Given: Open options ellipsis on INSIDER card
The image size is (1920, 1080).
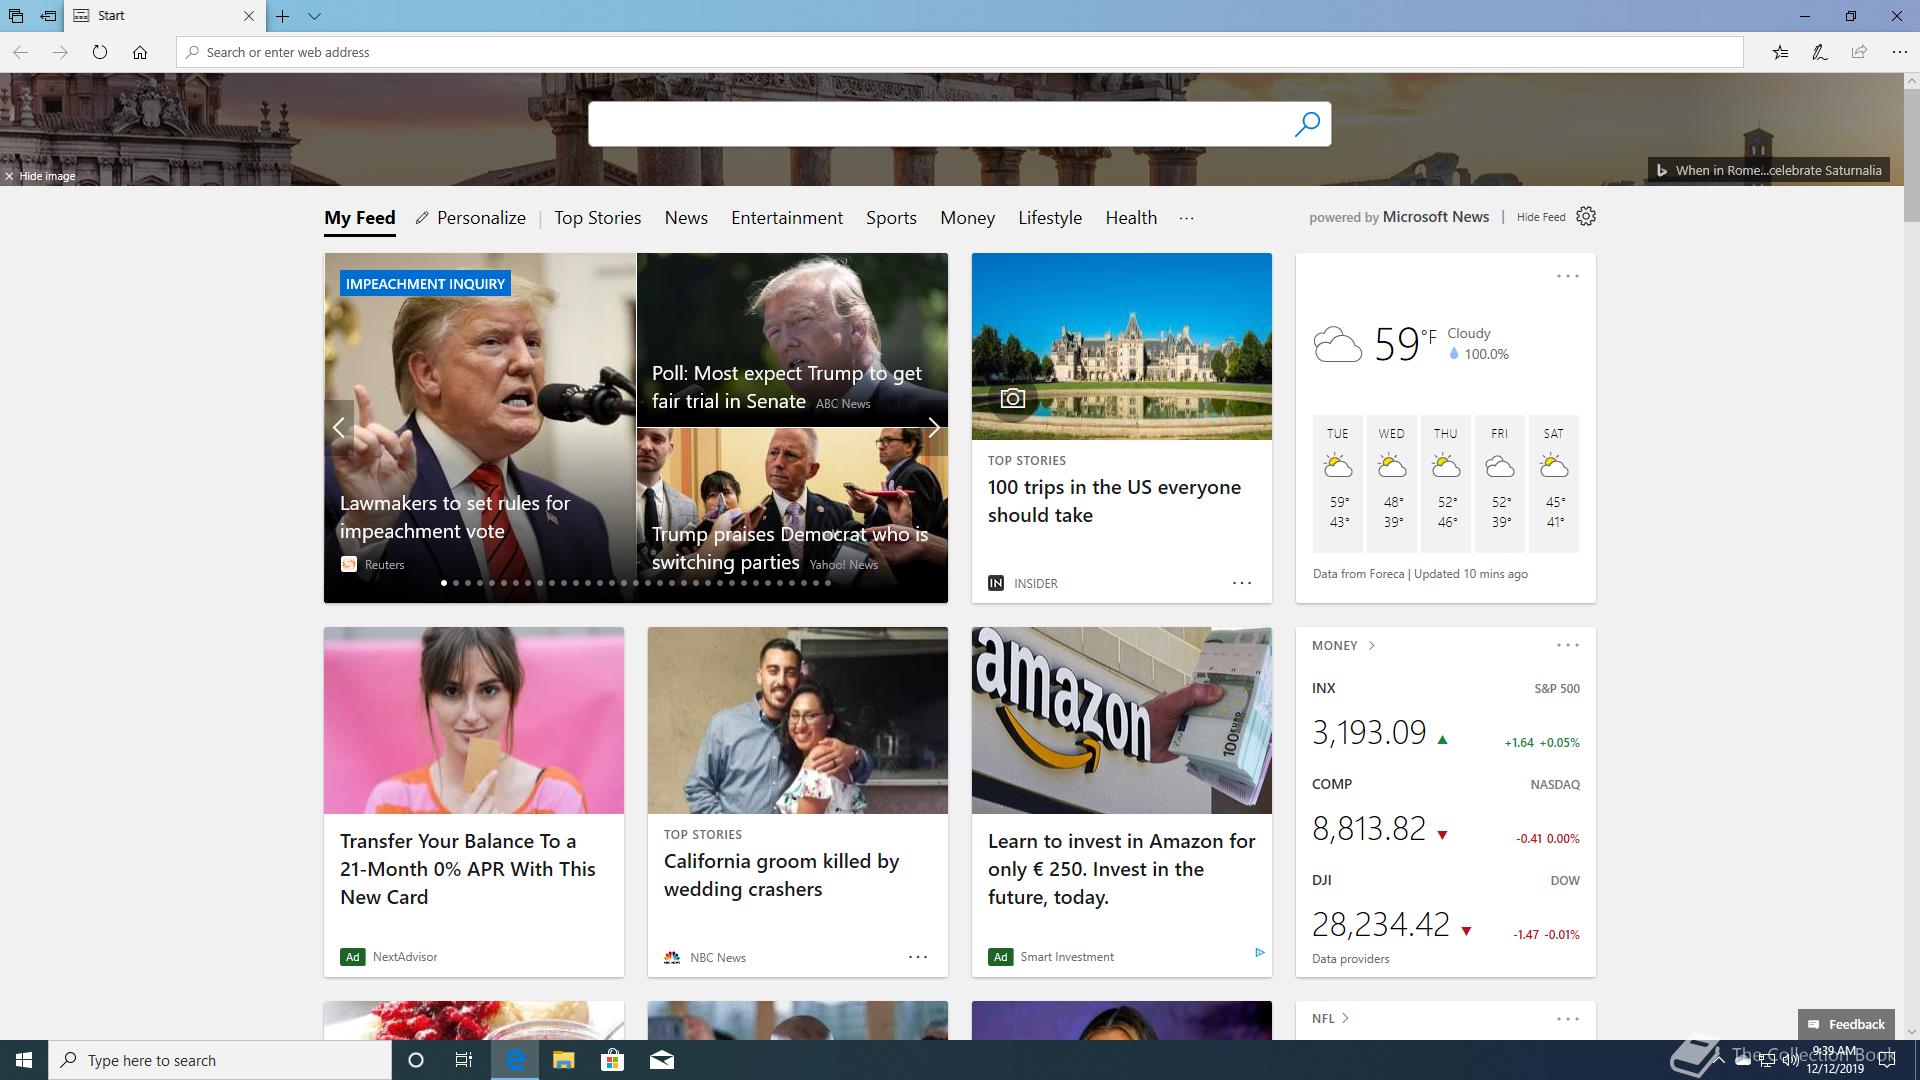Looking at the screenshot, I should (1242, 583).
